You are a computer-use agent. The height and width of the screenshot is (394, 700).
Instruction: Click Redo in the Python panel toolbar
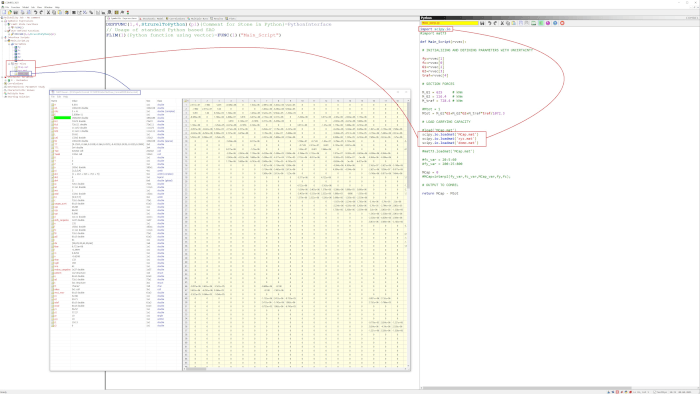click(495, 23)
